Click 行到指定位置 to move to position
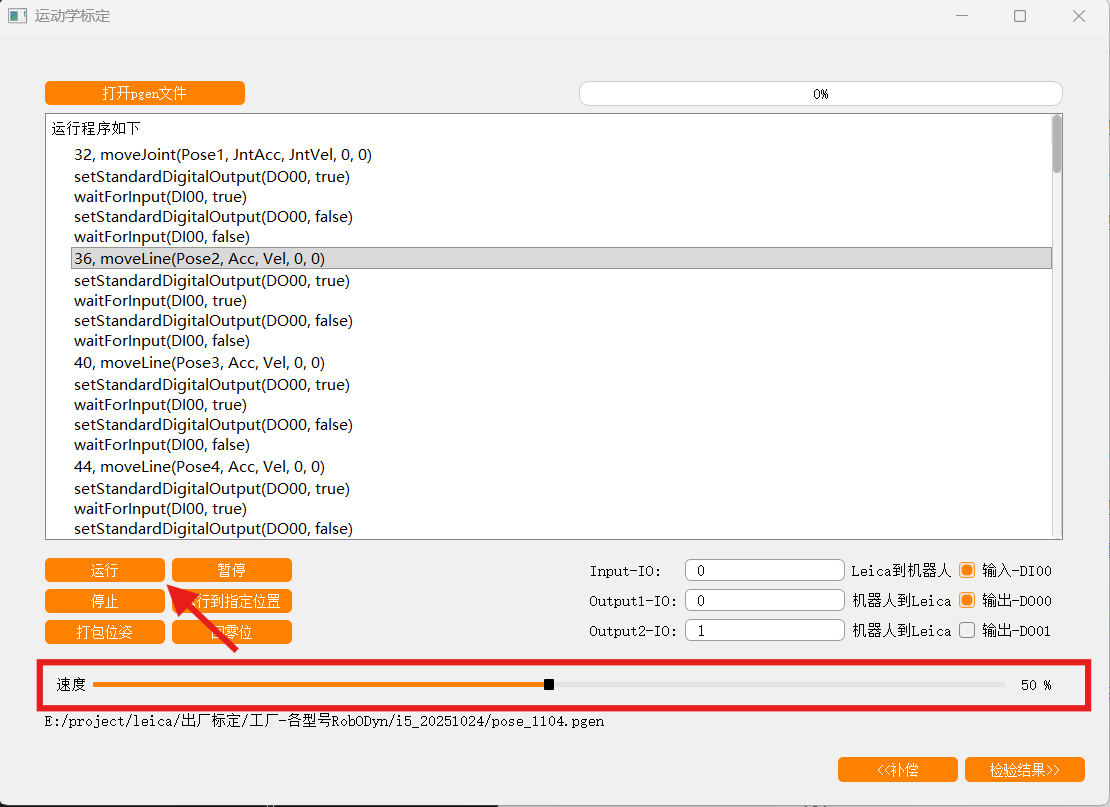This screenshot has height=807, width=1110. pos(231,600)
